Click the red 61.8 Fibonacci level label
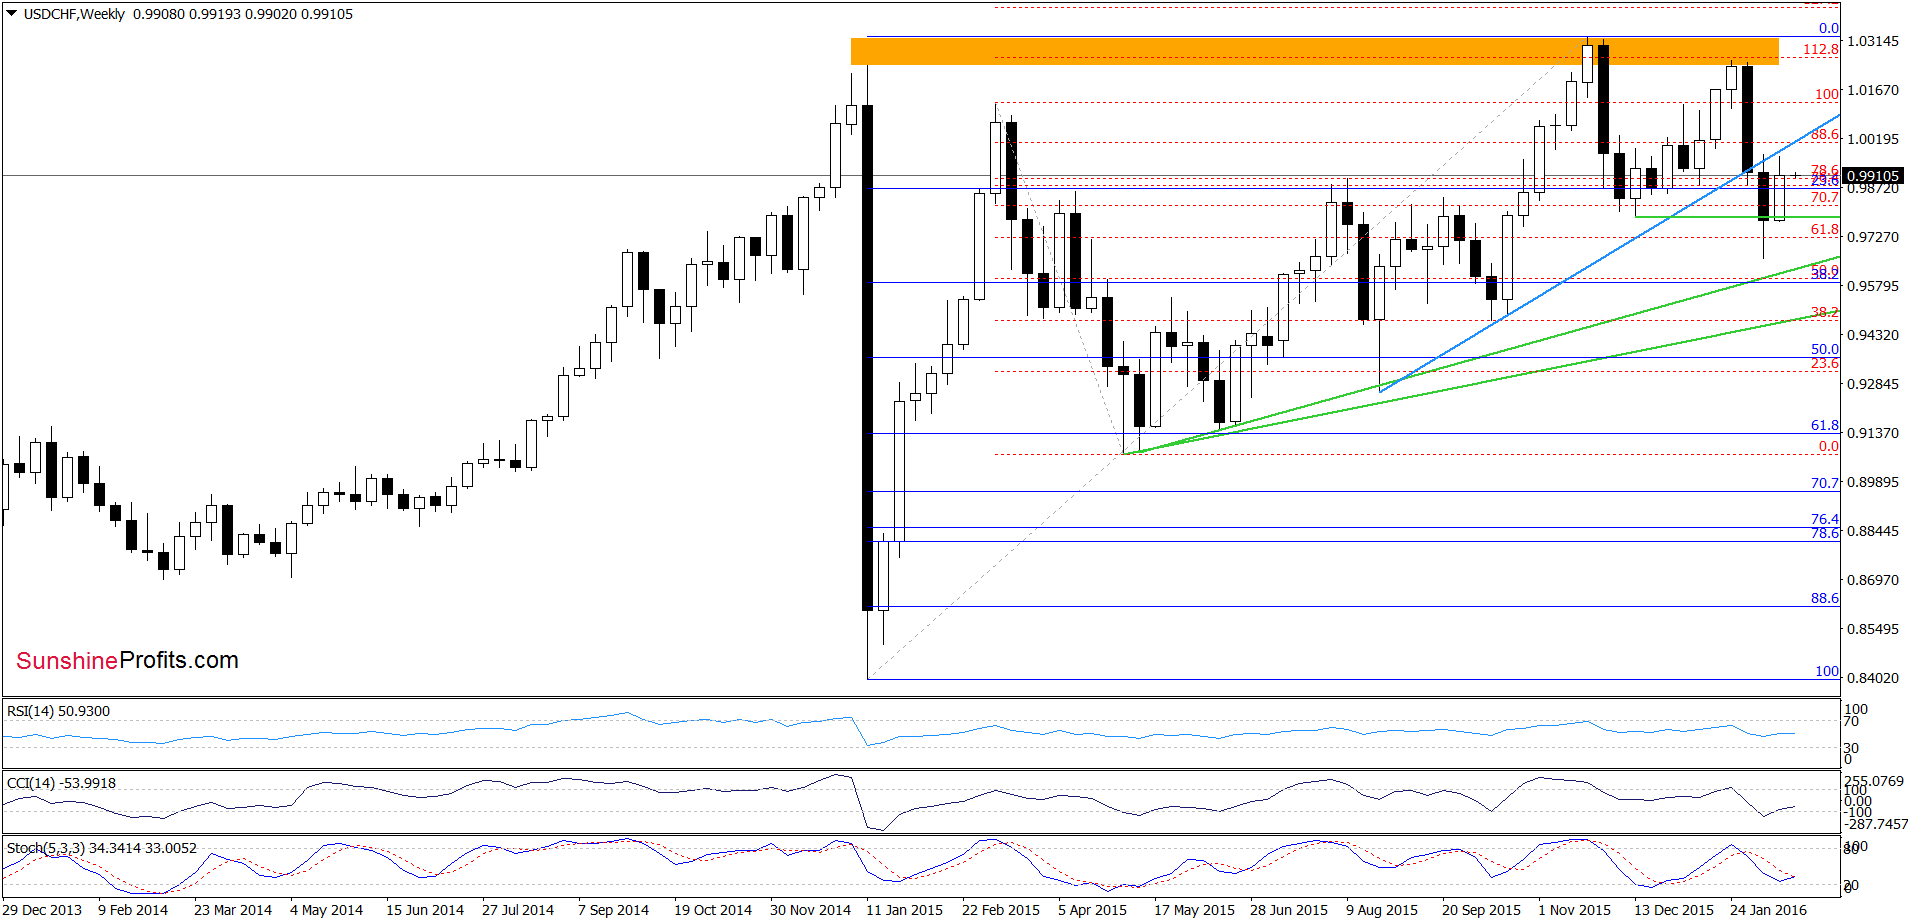This screenshot has width=1908, height=924. click(x=1825, y=229)
